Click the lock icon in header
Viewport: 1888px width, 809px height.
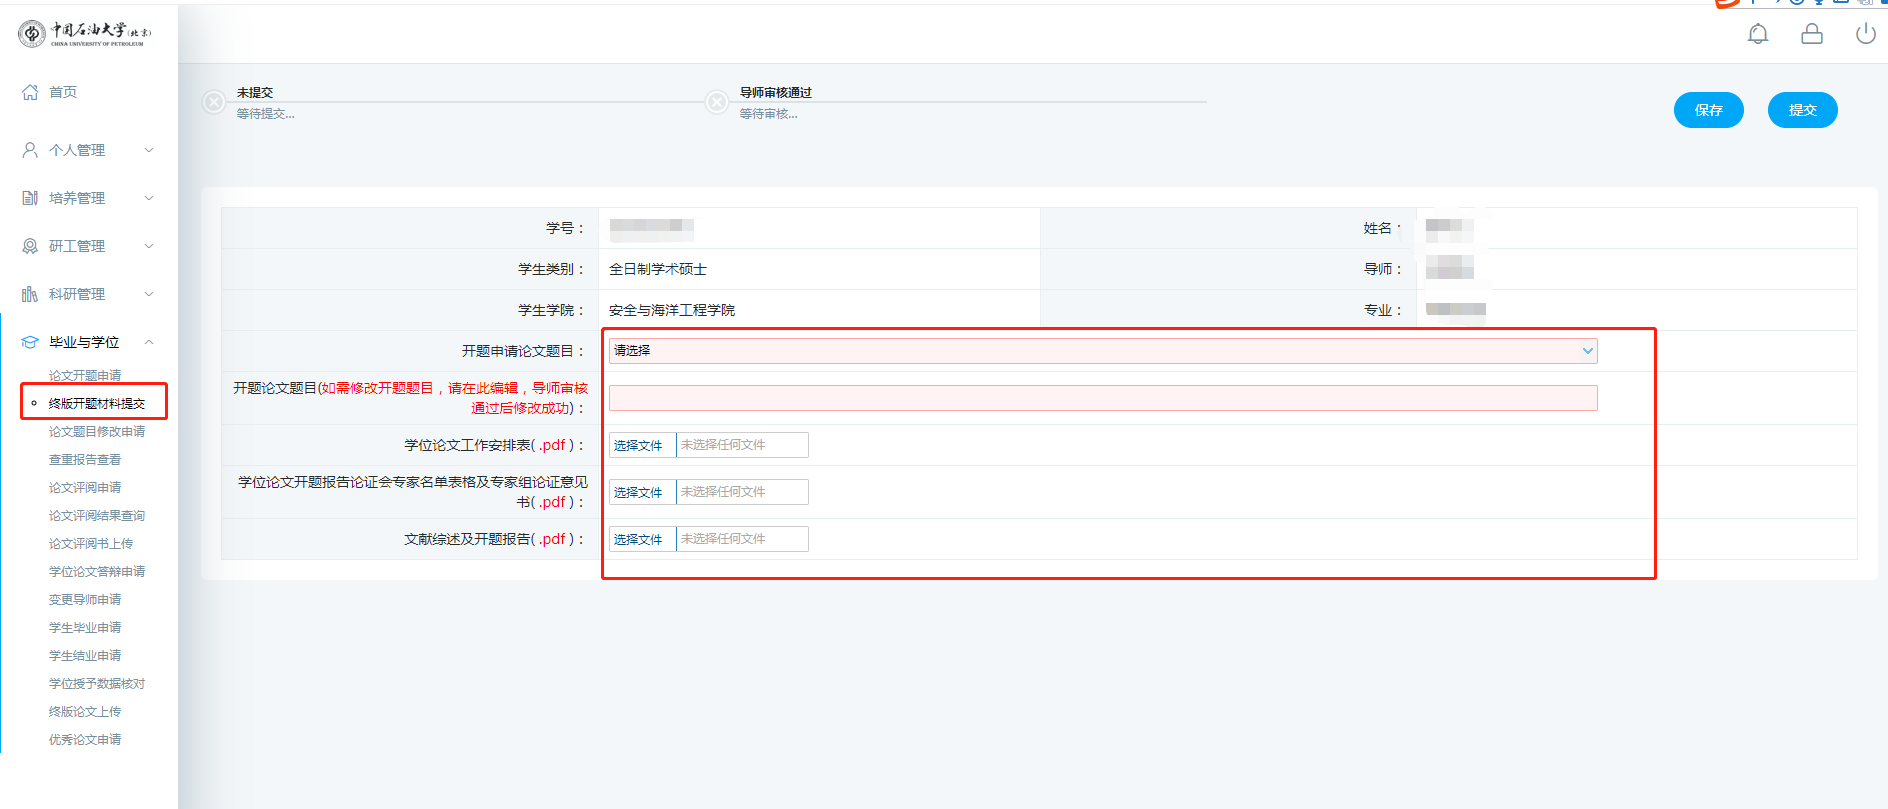[1811, 35]
